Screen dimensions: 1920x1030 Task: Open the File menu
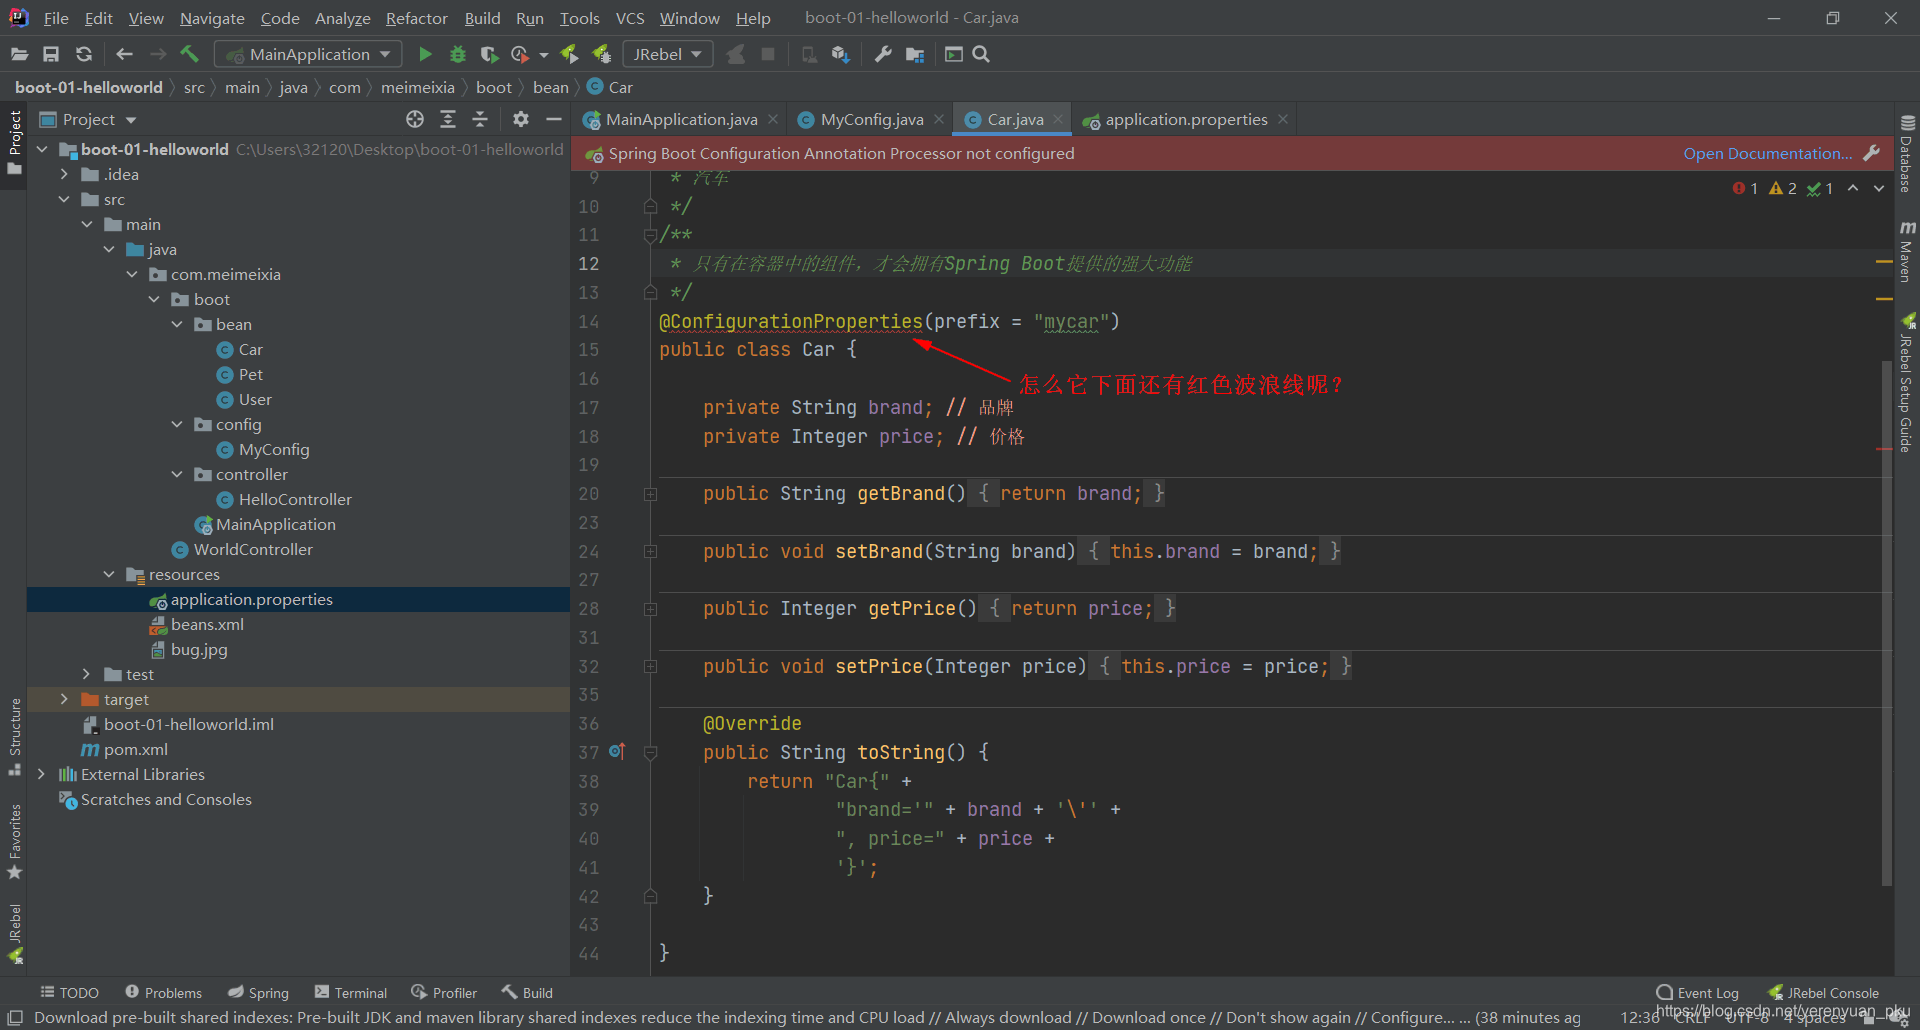(56, 18)
